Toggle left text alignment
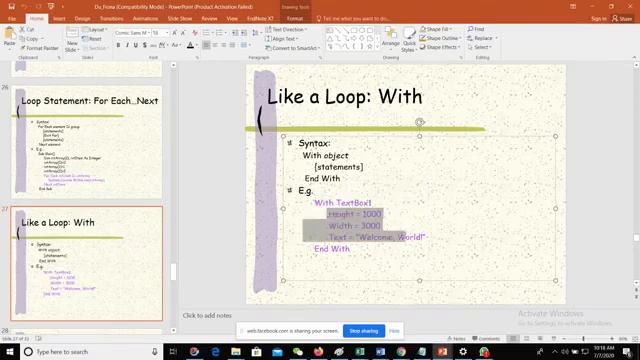Screen dimensions: 640x360 [x=206, y=45]
